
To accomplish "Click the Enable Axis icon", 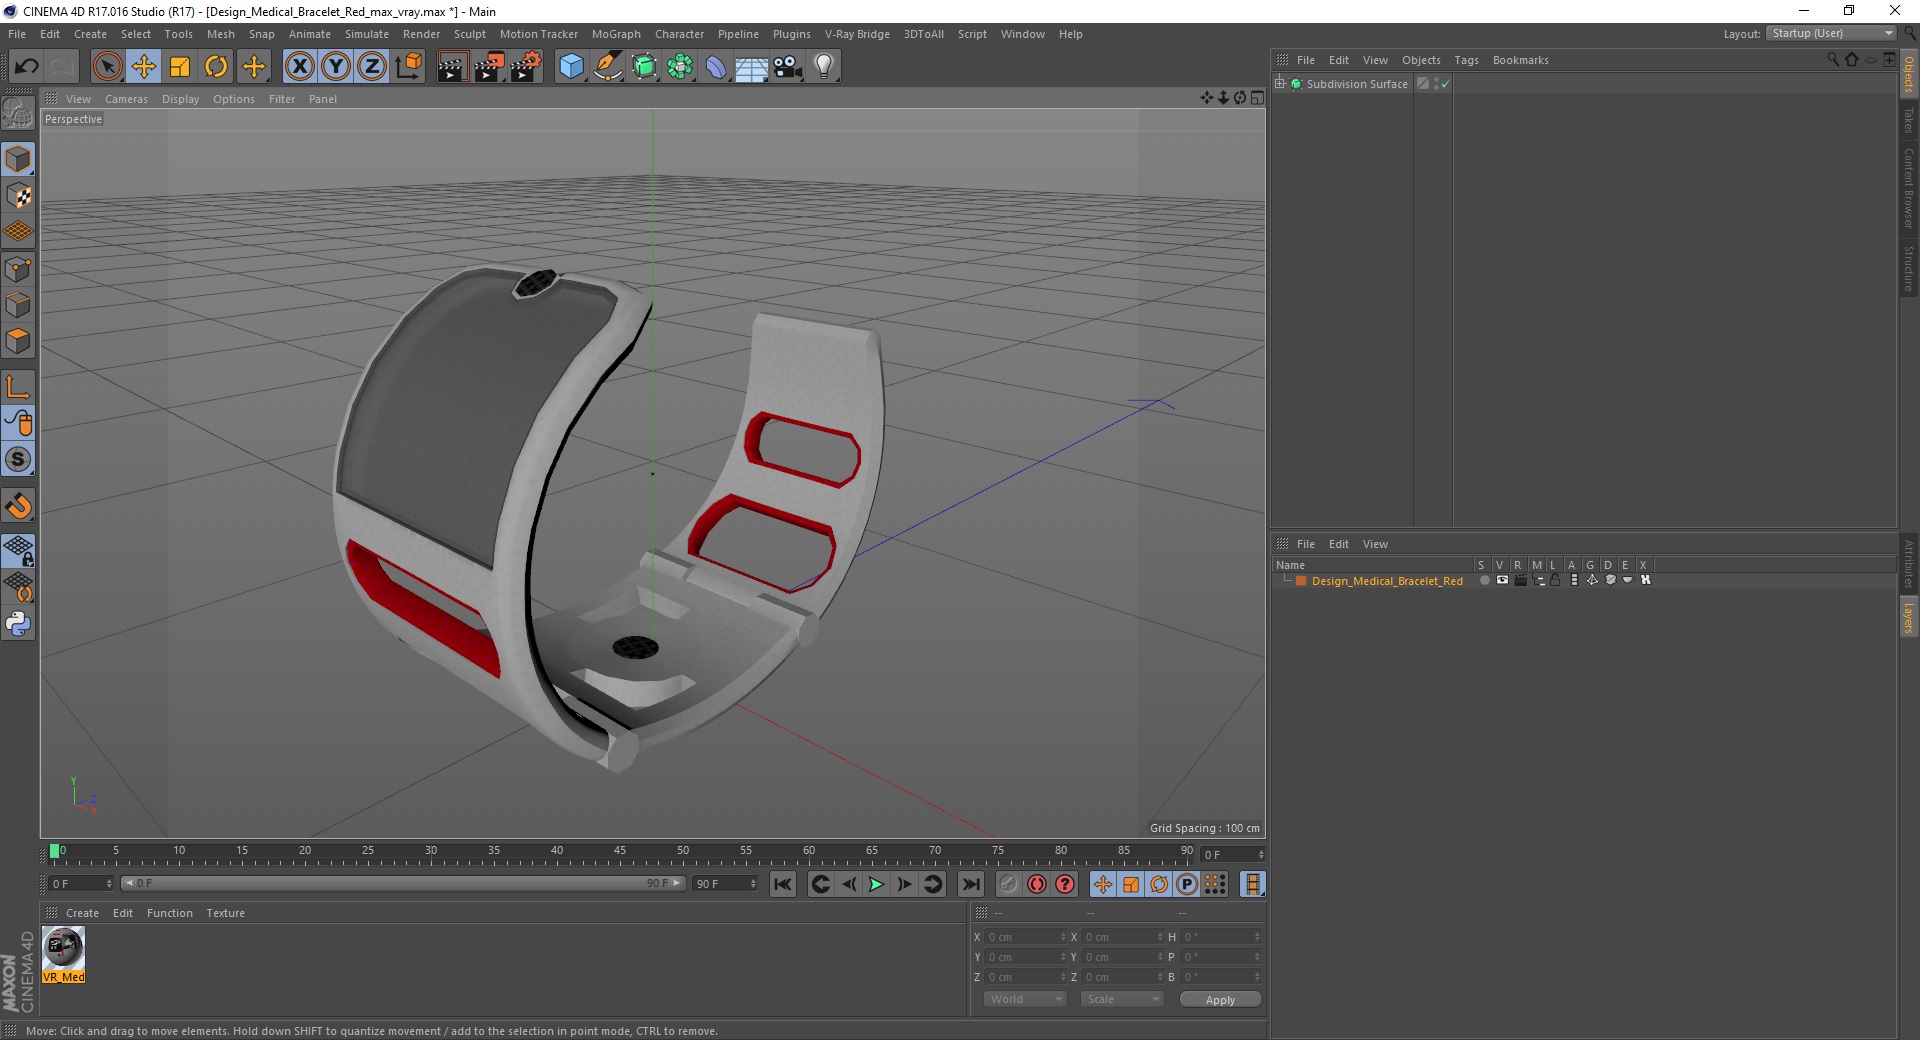I will click(x=18, y=387).
